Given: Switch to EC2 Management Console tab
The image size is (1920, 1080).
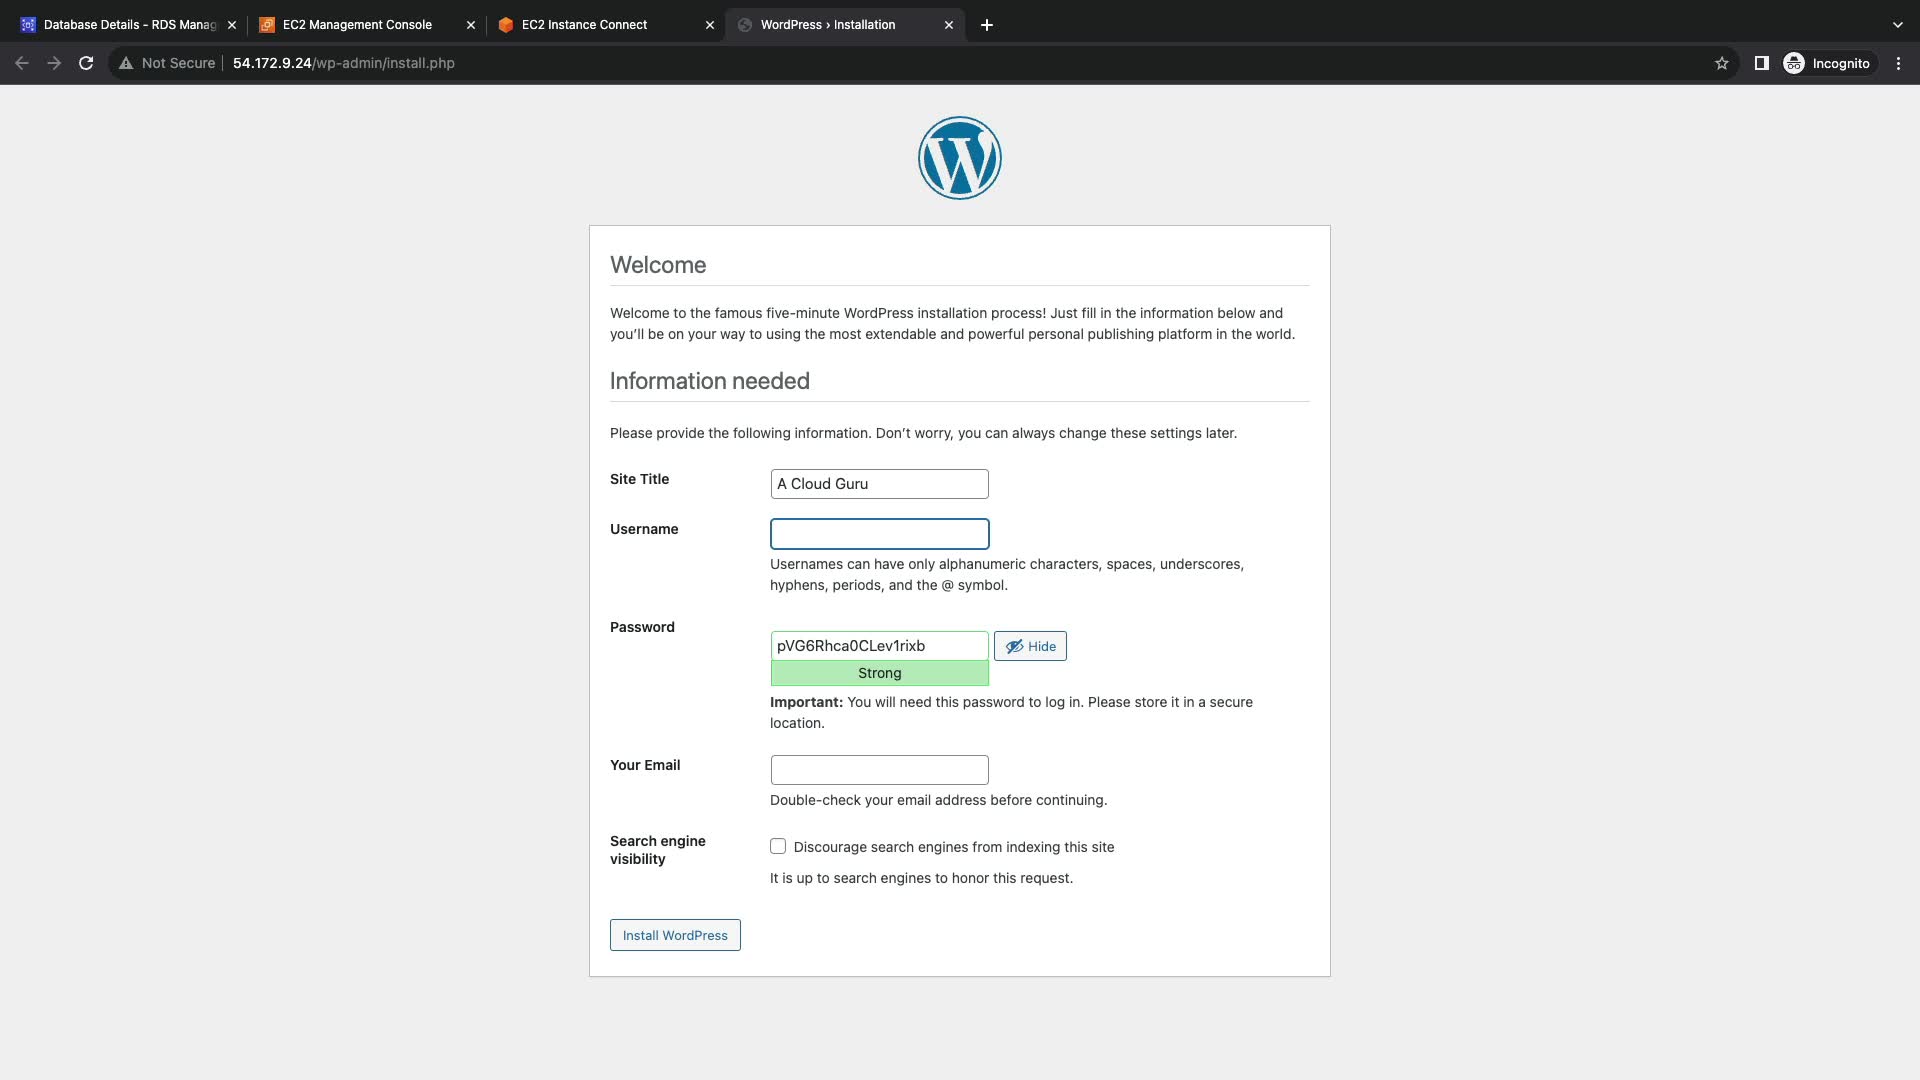Looking at the screenshot, I should coord(357,25).
